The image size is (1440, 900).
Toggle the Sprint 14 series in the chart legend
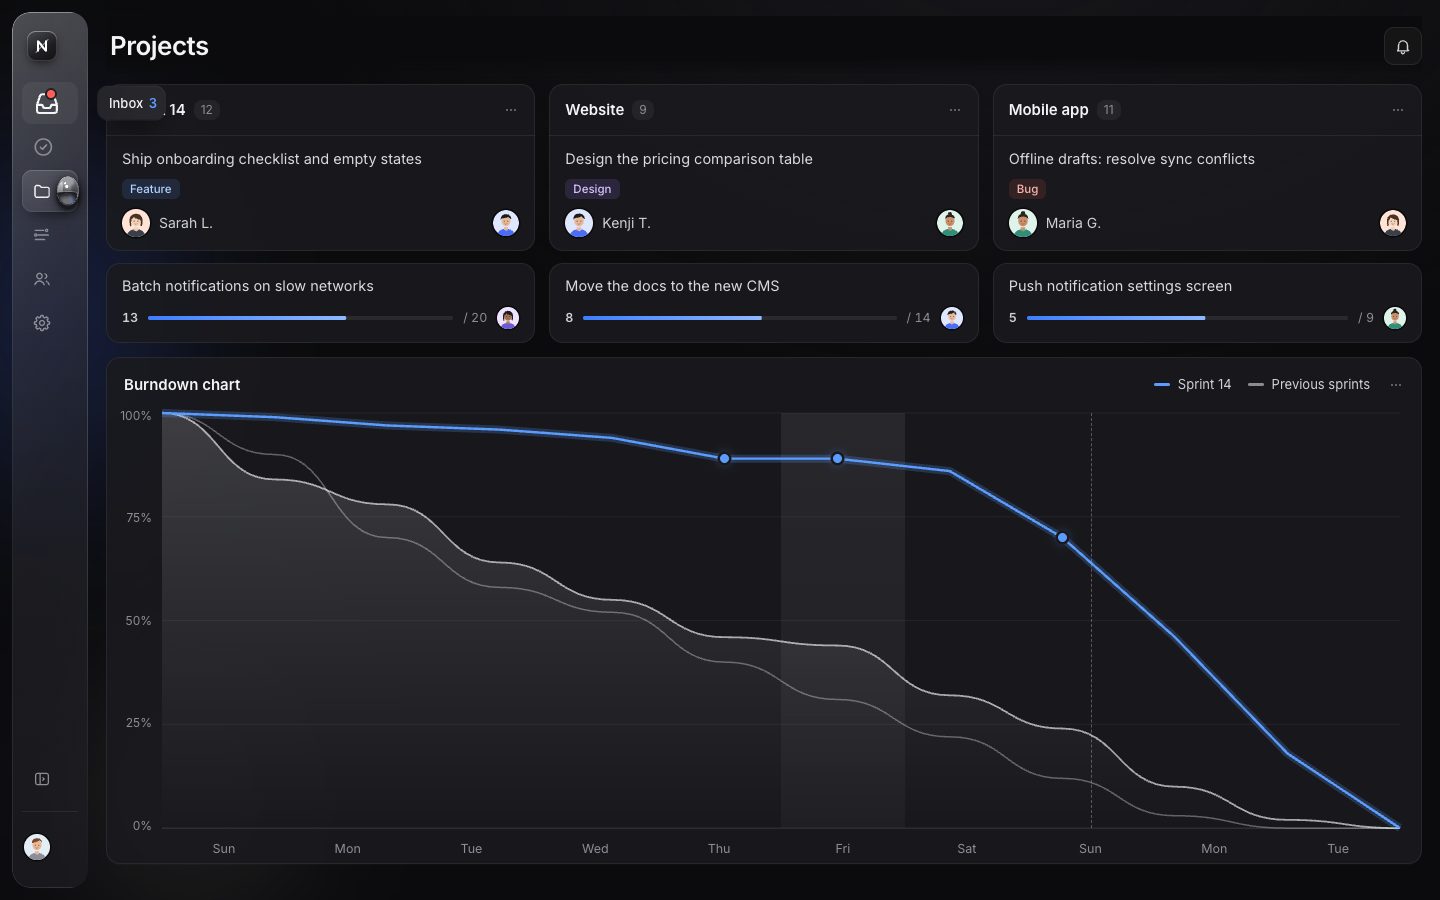point(1193,384)
